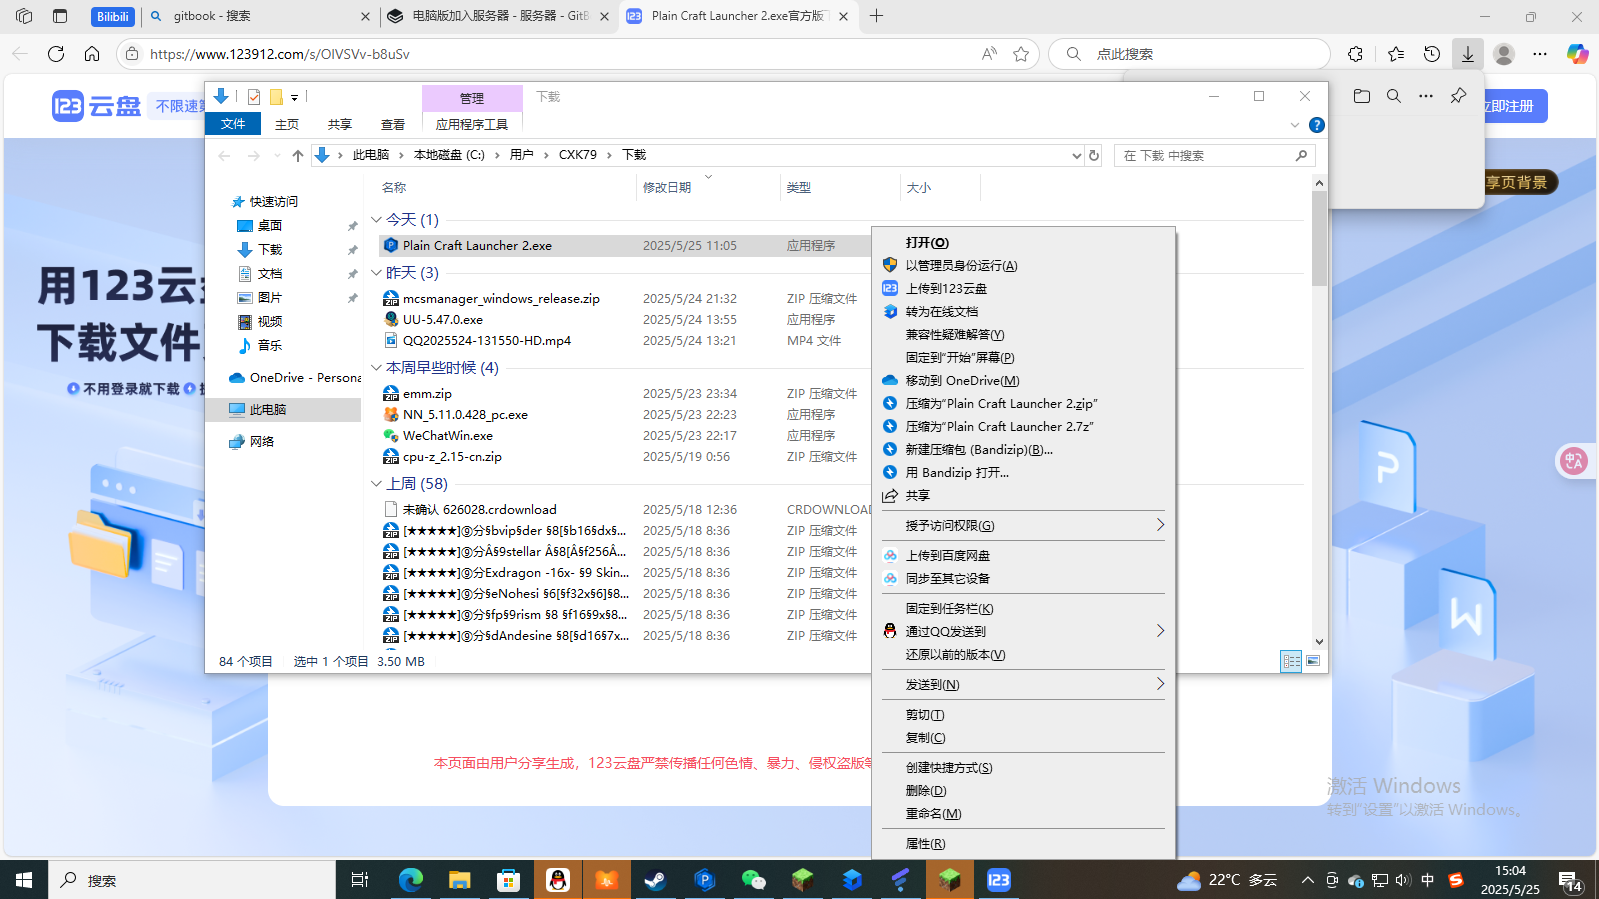Select 属性 in the context menu
The image size is (1599, 899).
[1023, 843]
